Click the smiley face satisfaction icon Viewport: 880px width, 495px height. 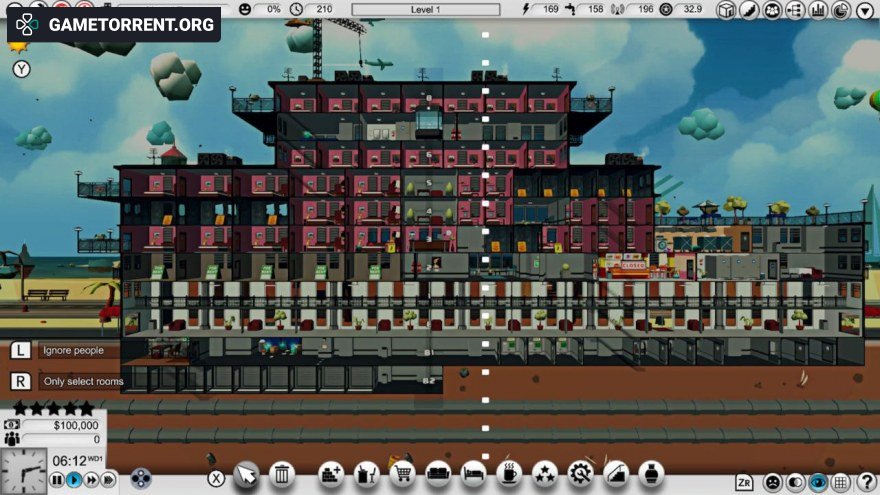tap(245, 9)
